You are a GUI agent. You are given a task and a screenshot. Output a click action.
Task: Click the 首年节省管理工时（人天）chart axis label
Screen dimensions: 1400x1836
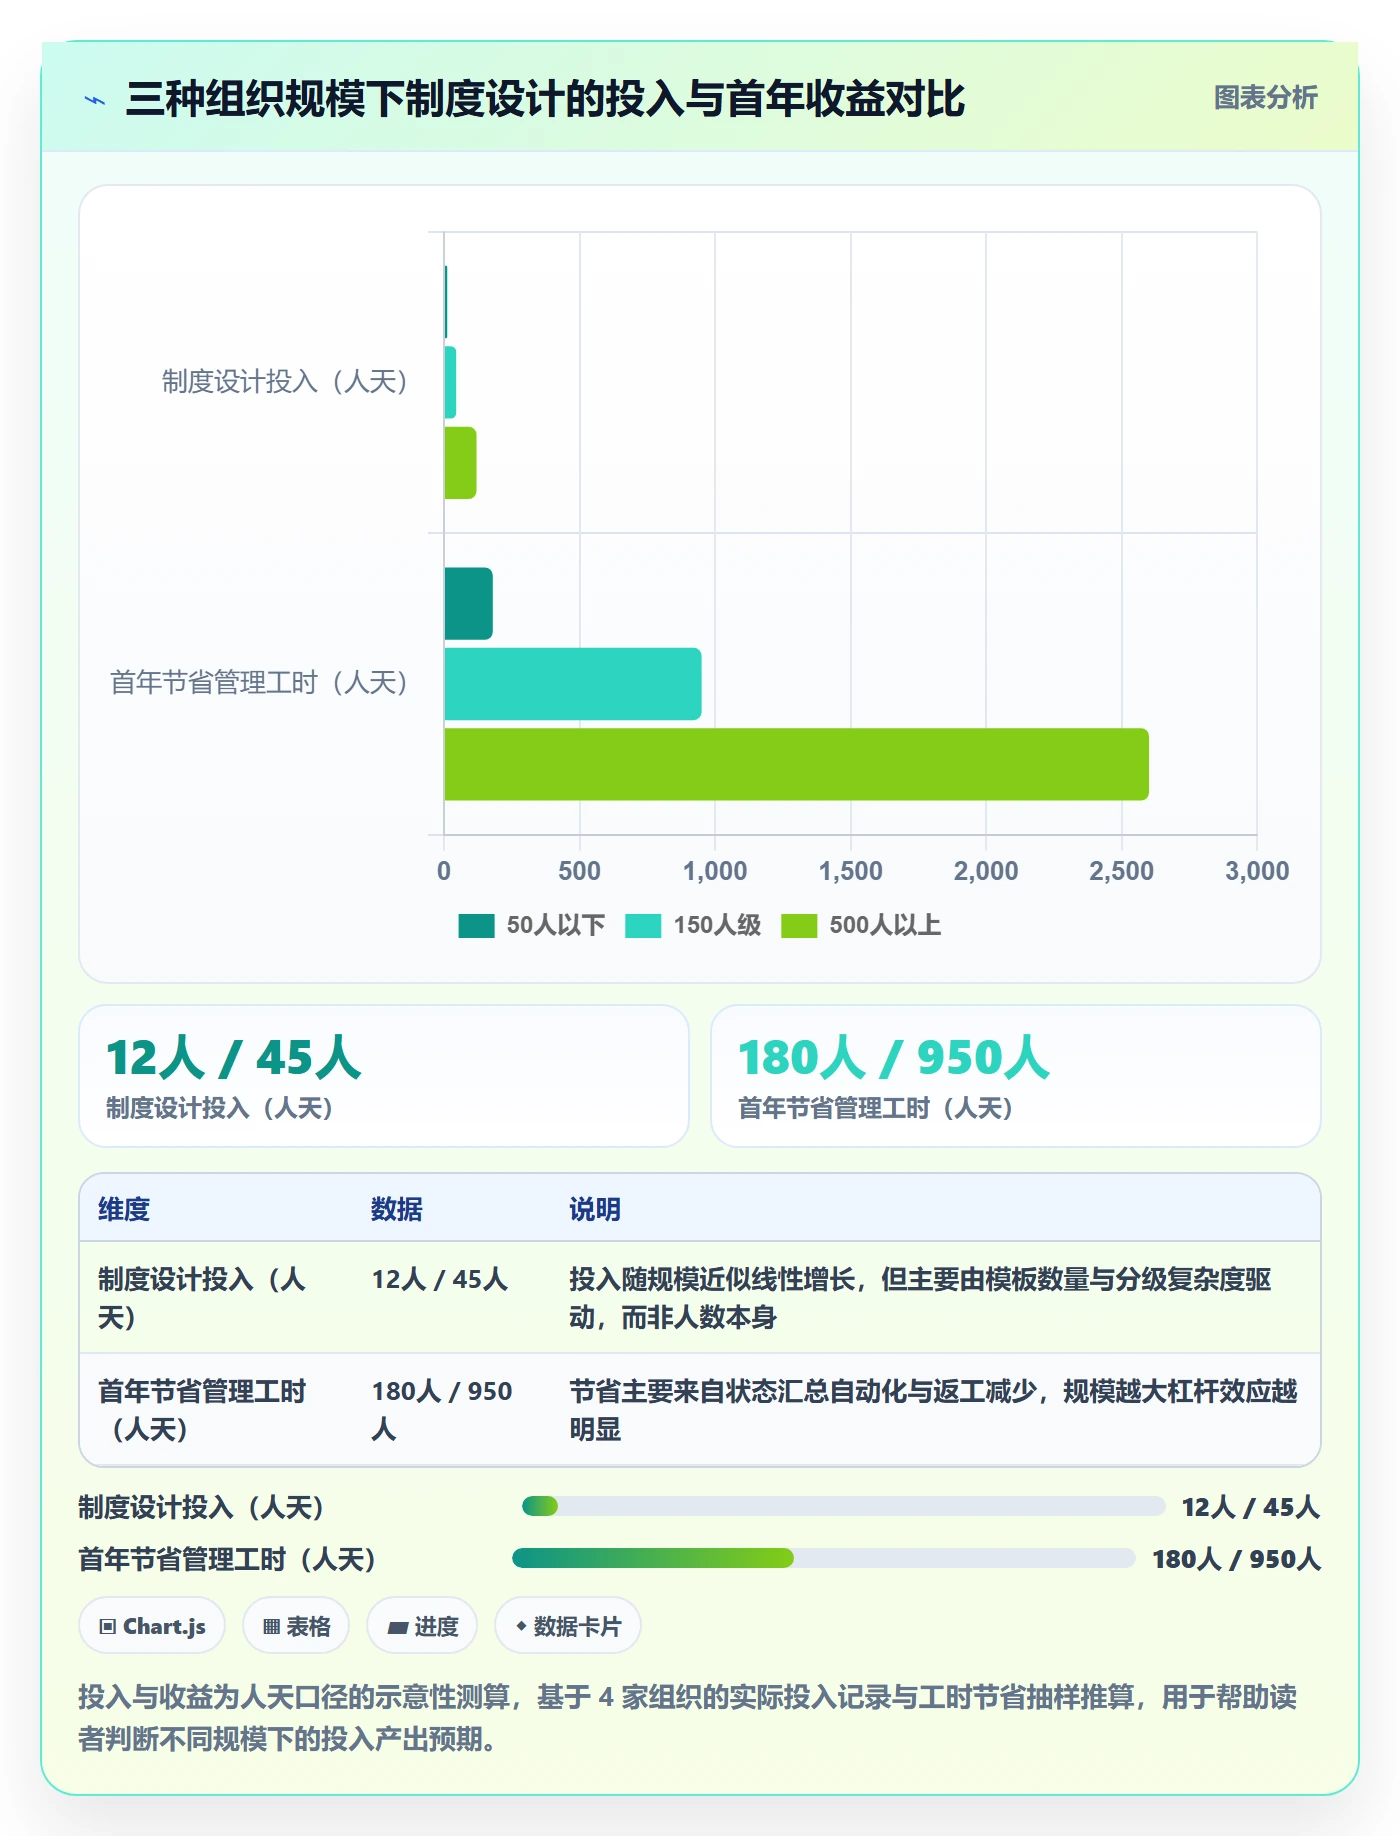click(259, 683)
